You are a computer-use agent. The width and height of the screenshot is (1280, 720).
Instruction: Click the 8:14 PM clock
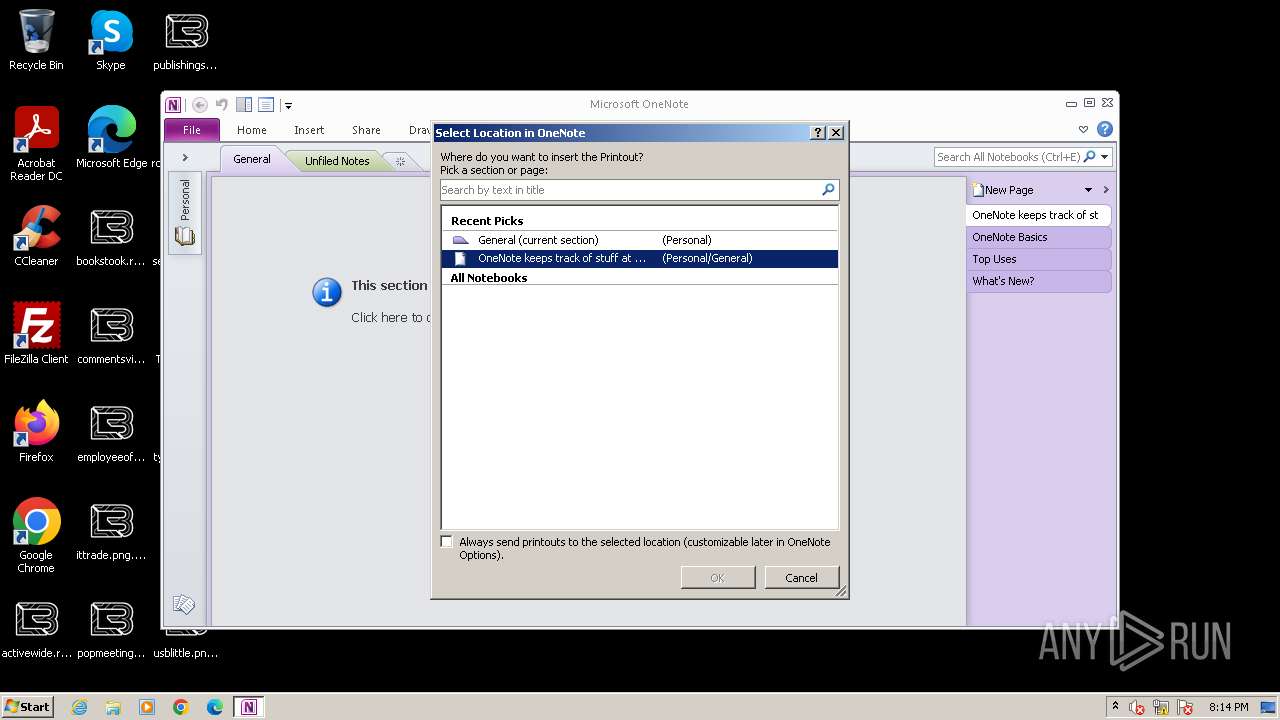click(x=1228, y=707)
